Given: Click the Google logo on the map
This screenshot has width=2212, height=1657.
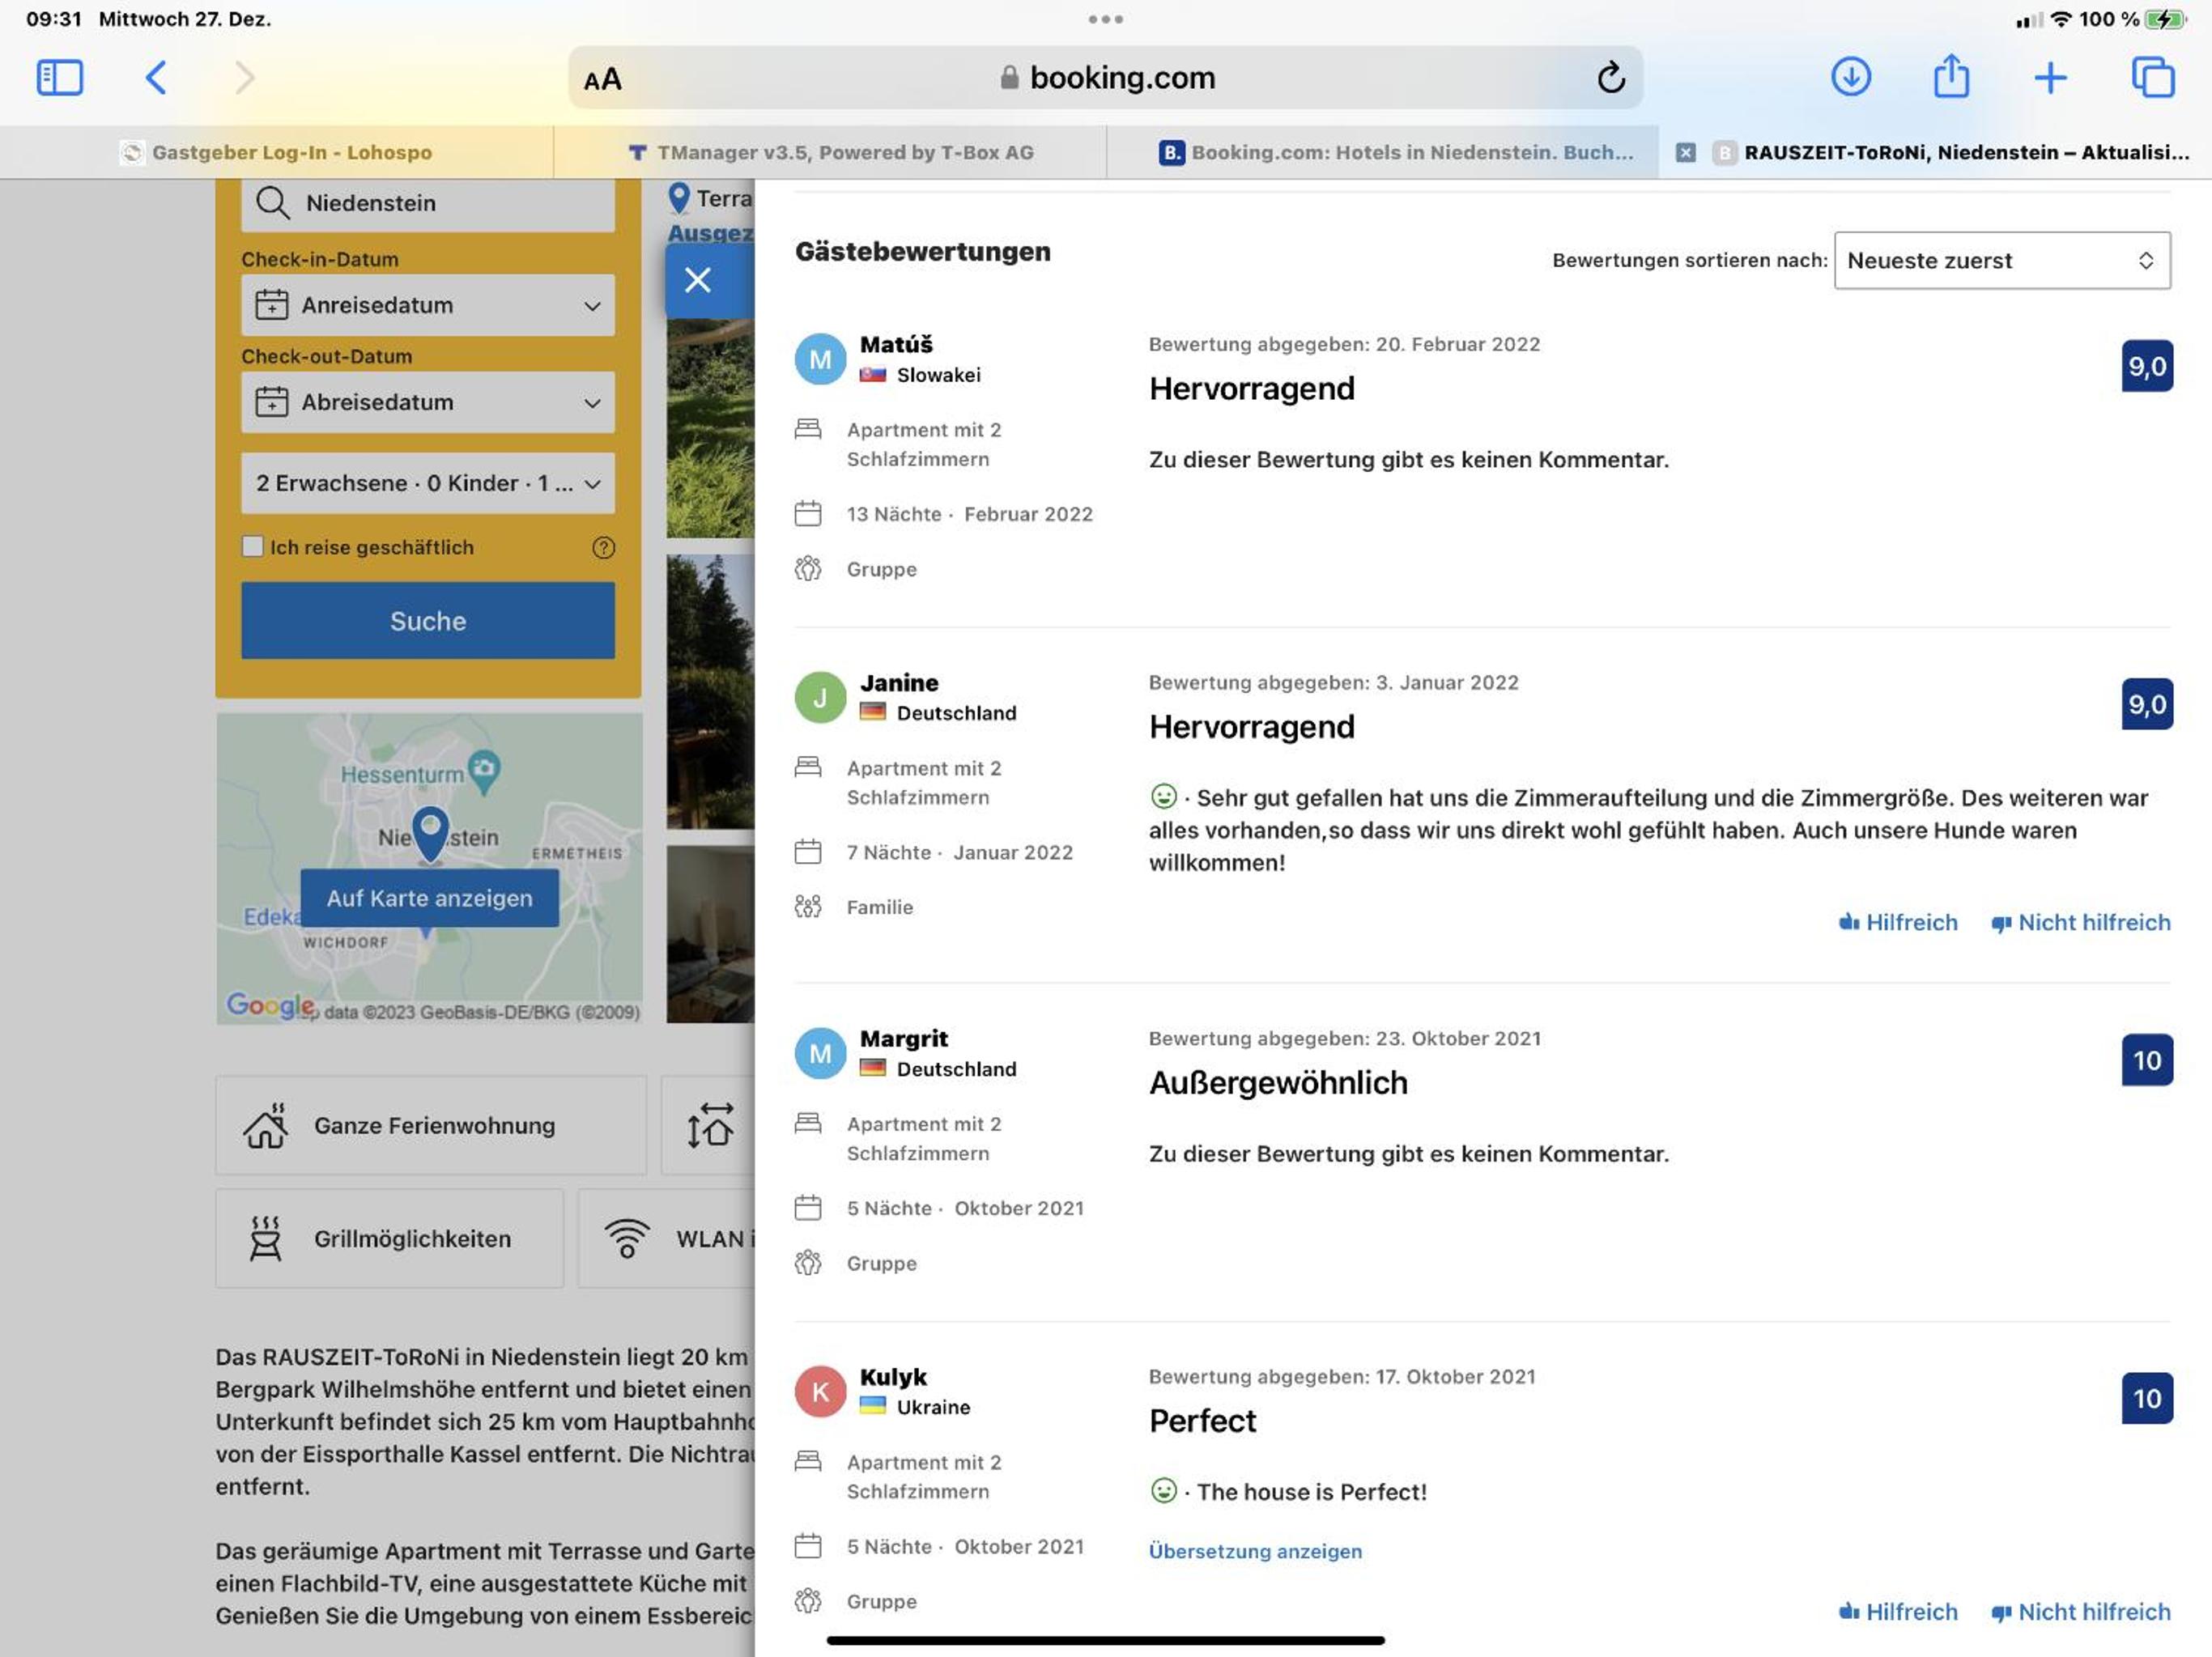Looking at the screenshot, I should point(270,1005).
